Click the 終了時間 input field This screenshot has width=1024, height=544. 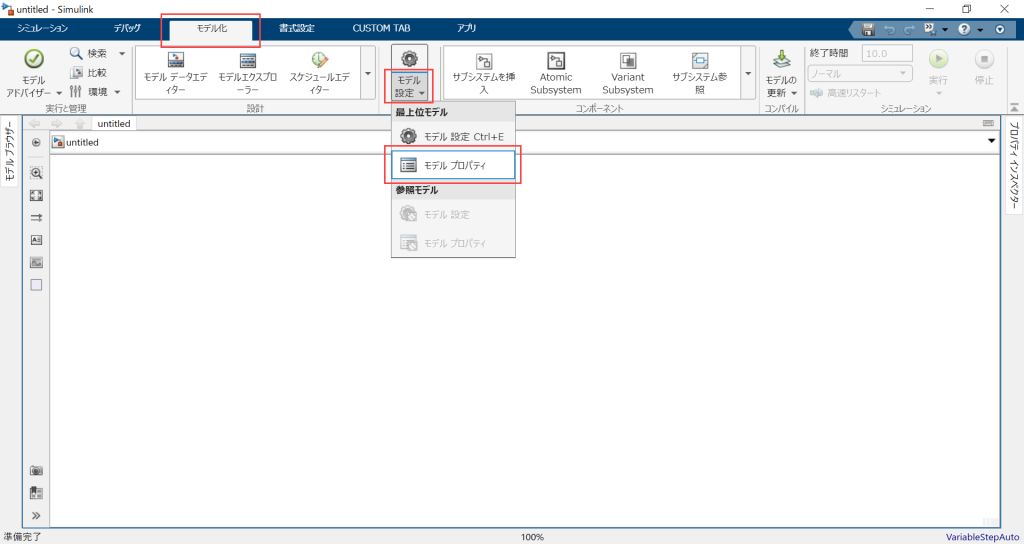coord(886,53)
